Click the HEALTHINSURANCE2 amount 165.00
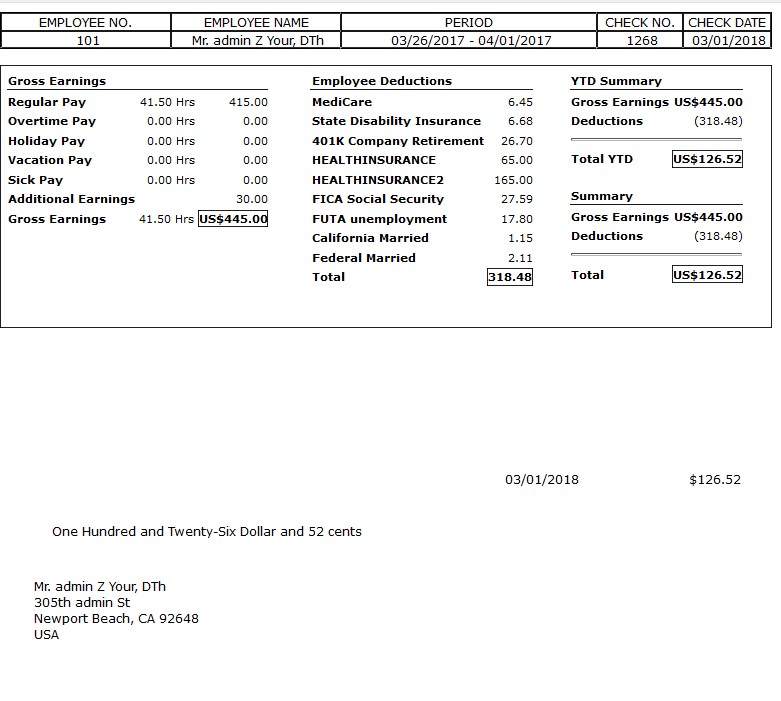Image resolution: width=781 pixels, height=701 pixels. click(x=513, y=180)
